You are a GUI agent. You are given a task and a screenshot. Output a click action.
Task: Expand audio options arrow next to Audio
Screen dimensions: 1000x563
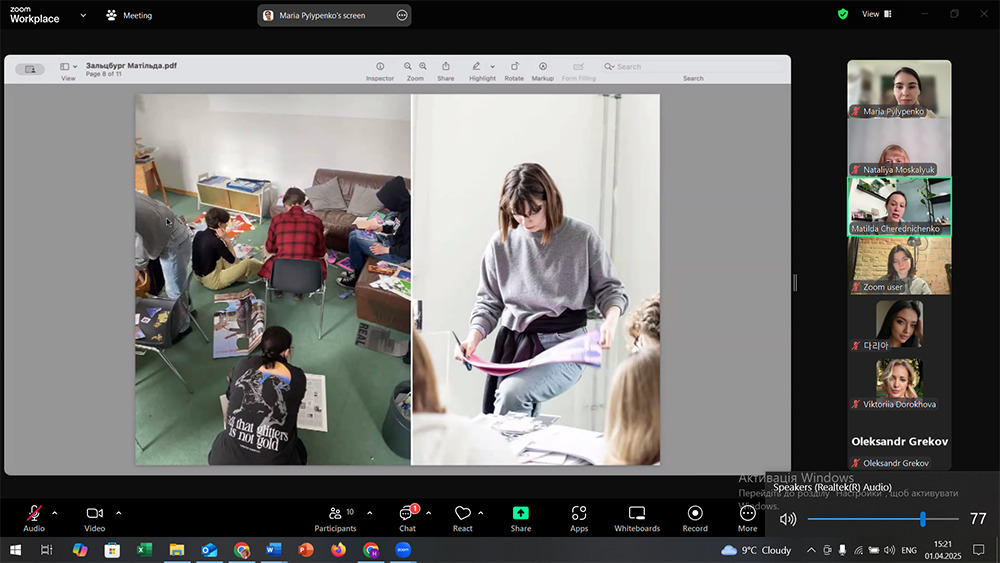point(54,513)
